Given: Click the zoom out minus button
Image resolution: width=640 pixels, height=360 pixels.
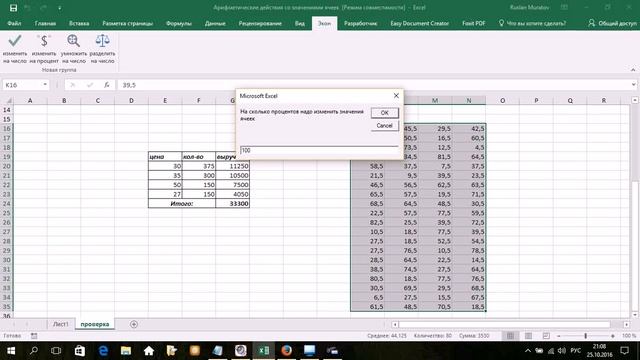Looking at the screenshot, I should pyautogui.click(x=558, y=336).
